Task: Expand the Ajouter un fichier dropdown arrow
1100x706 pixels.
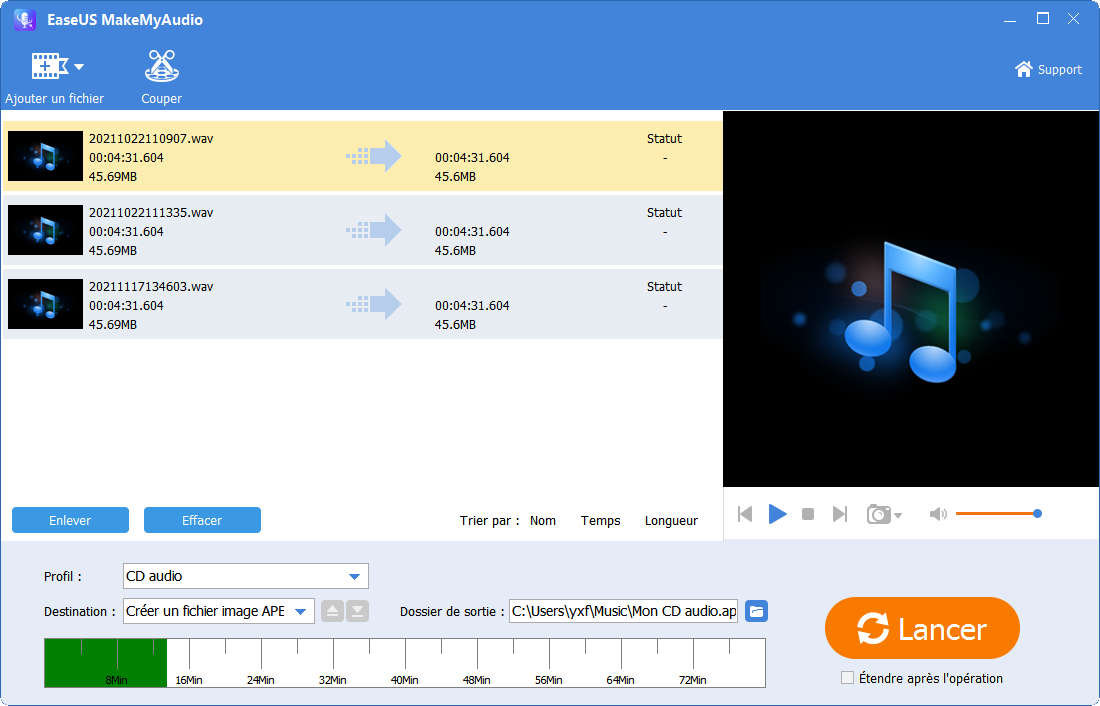Action: 79,67
